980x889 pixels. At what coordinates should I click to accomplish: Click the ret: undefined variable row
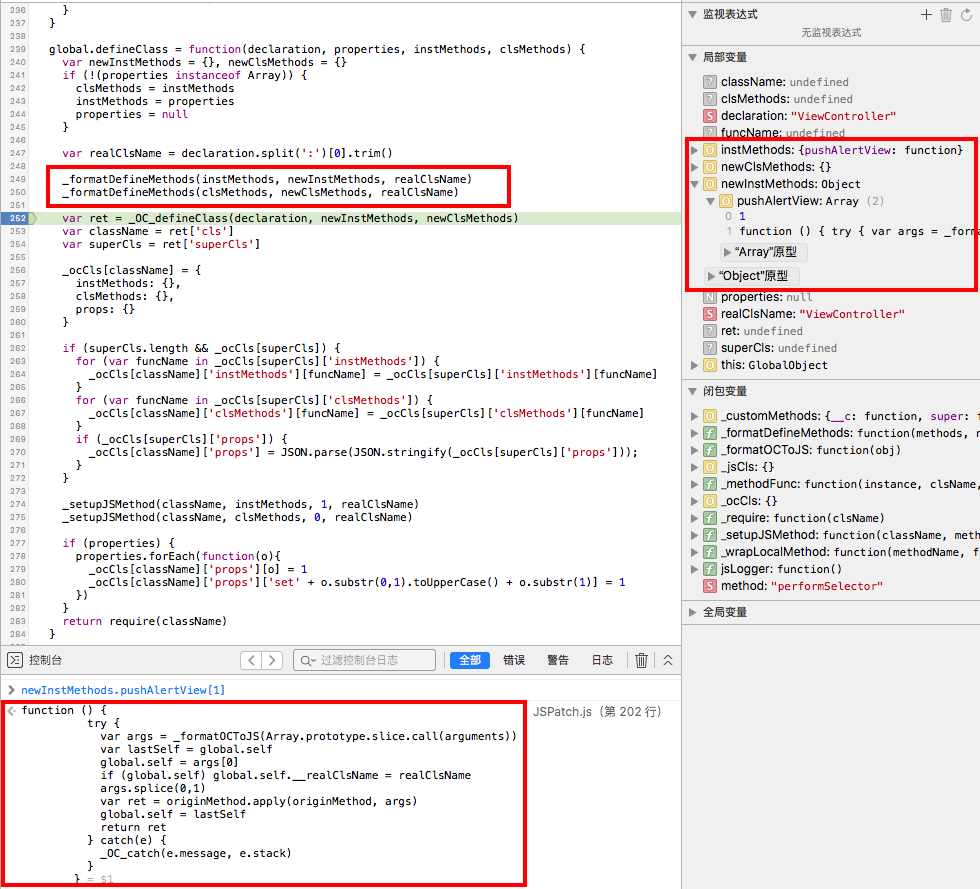coord(762,331)
